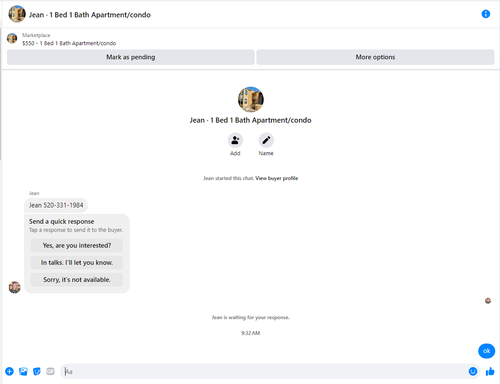500x384 pixels.
Task: Click the "Send a quick response" heading
Action: click(61, 222)
